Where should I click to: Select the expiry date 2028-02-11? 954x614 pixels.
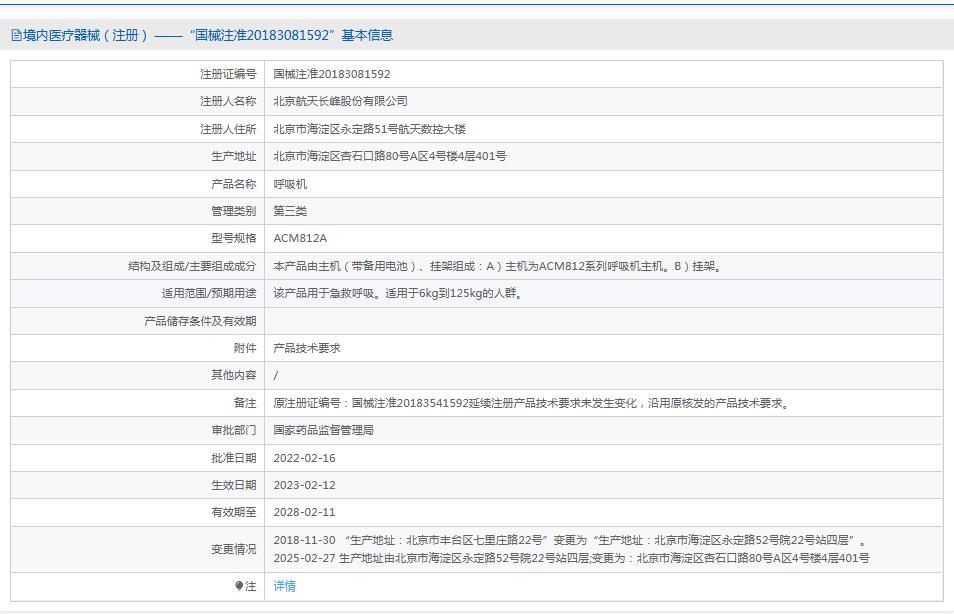[x=306, y=512]
